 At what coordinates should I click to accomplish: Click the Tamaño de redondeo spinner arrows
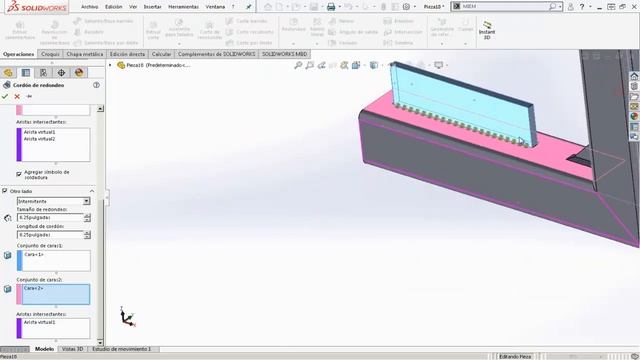87,218
